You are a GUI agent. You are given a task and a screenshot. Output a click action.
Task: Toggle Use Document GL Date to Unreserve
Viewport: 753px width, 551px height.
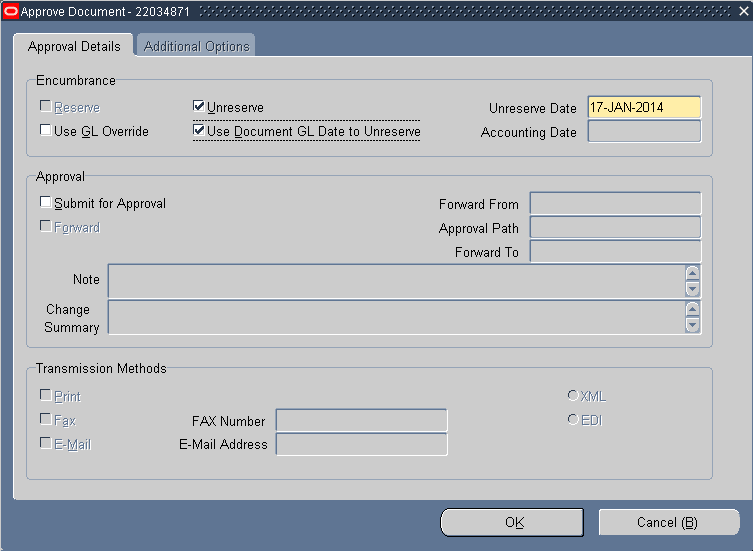click(x=198, y=130)
